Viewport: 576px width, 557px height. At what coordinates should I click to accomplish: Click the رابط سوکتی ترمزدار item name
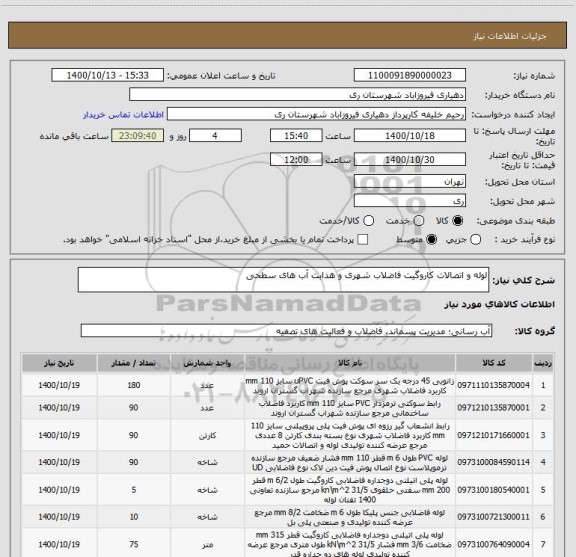coord(350,408)
